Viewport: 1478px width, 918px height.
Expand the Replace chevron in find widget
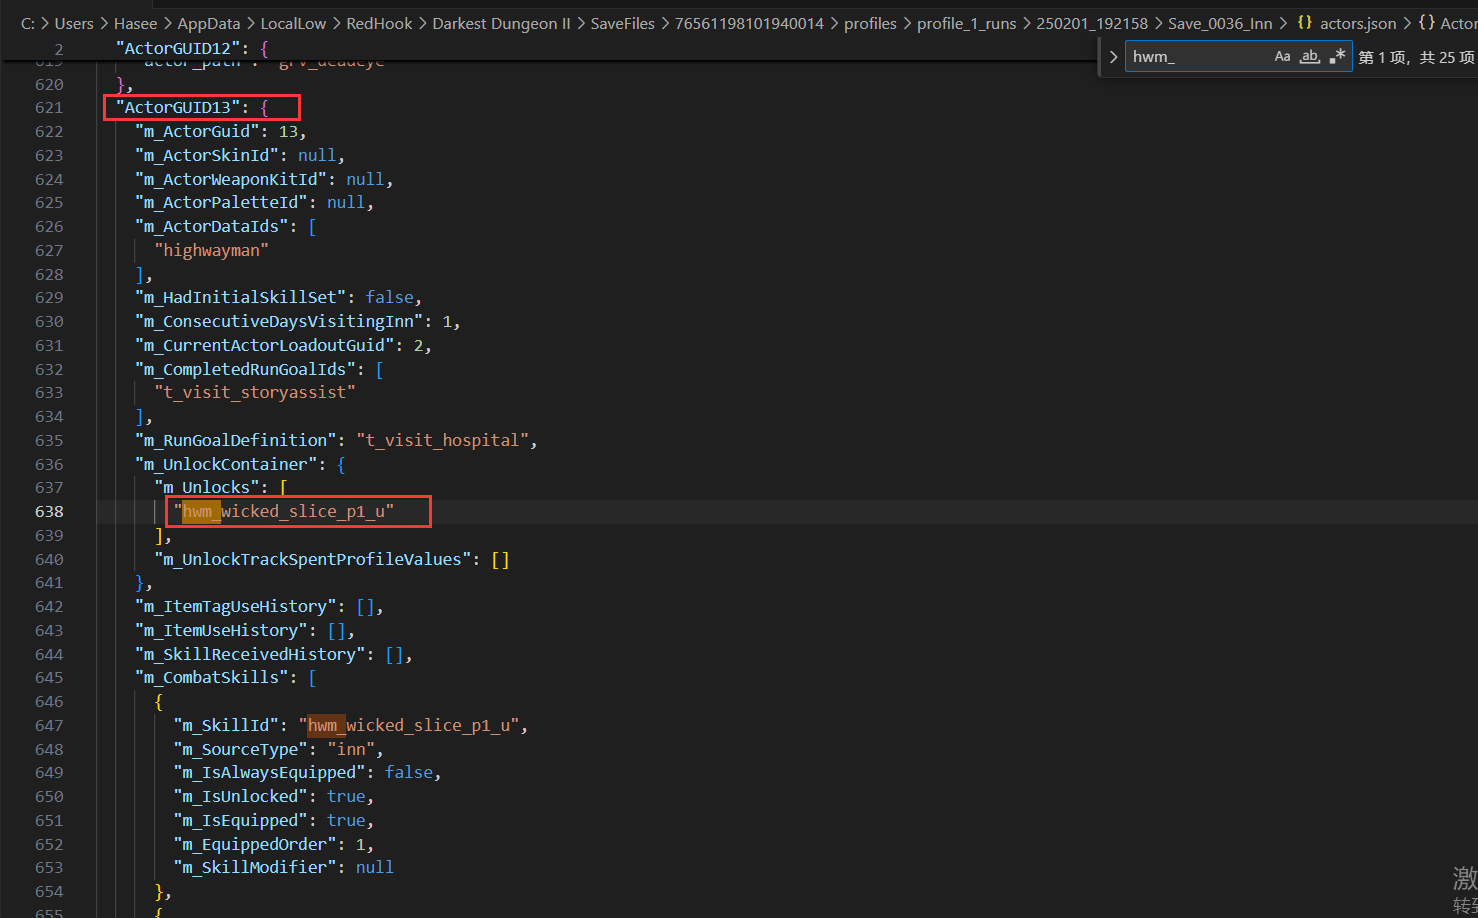click(x=1113, y=57)
